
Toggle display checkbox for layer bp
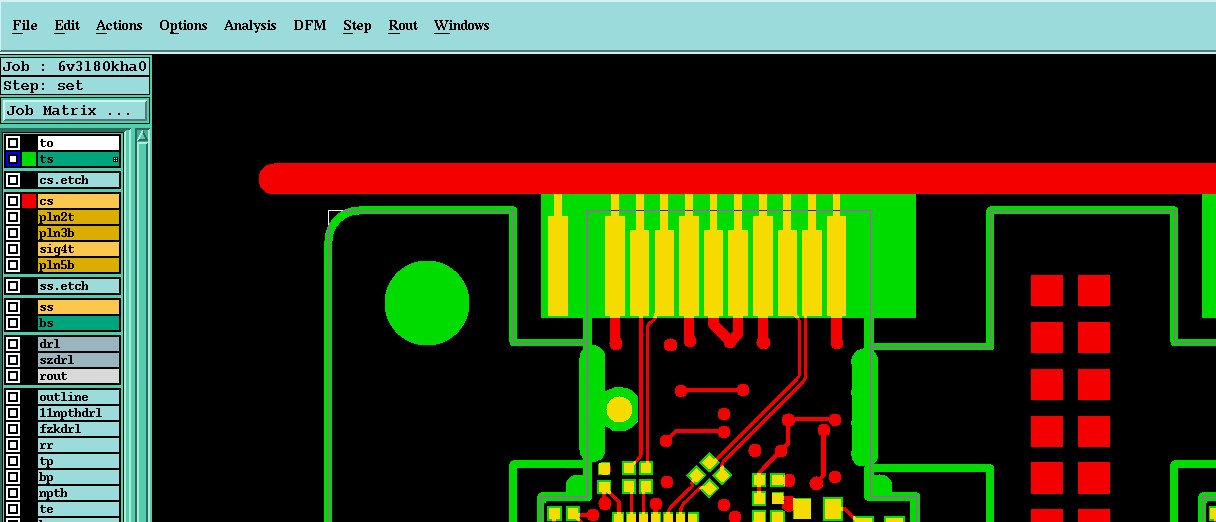tap(13, 477)
